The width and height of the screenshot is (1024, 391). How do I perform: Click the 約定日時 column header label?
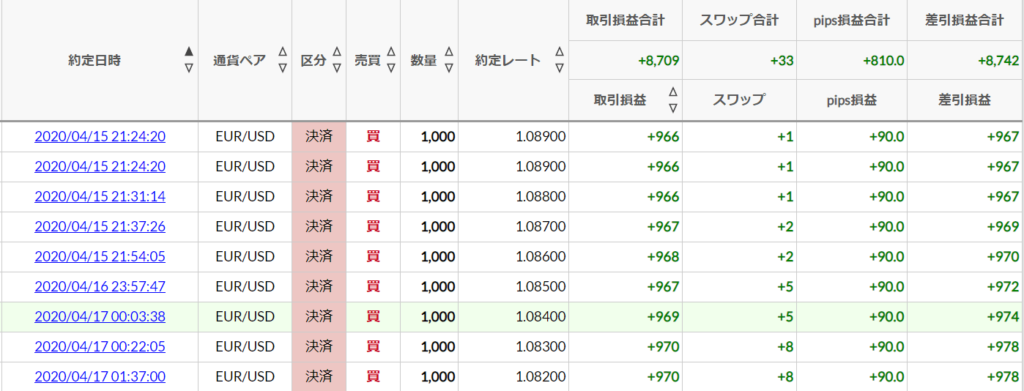pos(94,61)
